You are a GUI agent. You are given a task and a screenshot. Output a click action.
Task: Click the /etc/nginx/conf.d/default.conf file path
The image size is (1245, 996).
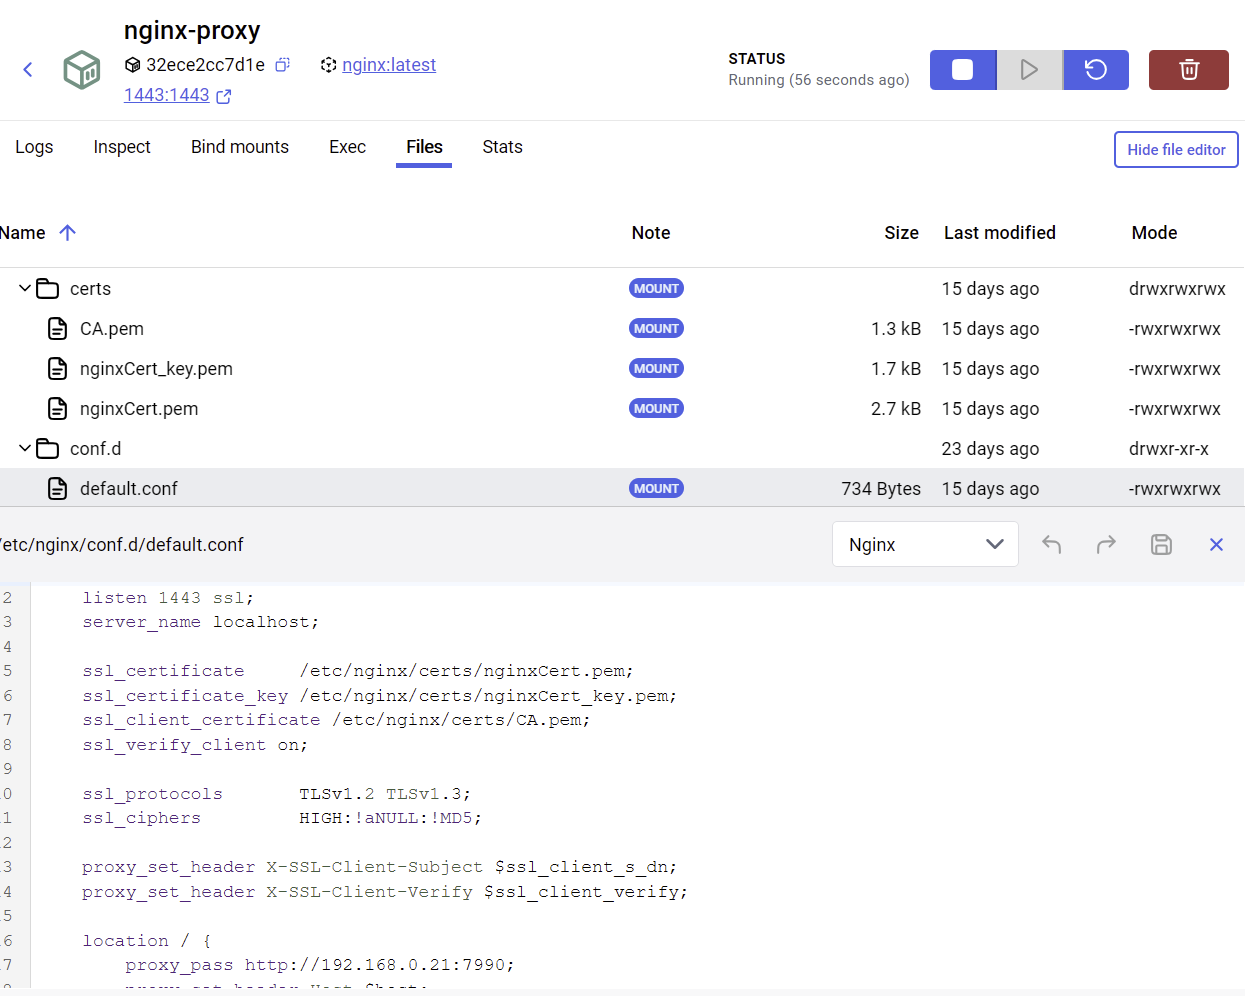coord(122,545)
